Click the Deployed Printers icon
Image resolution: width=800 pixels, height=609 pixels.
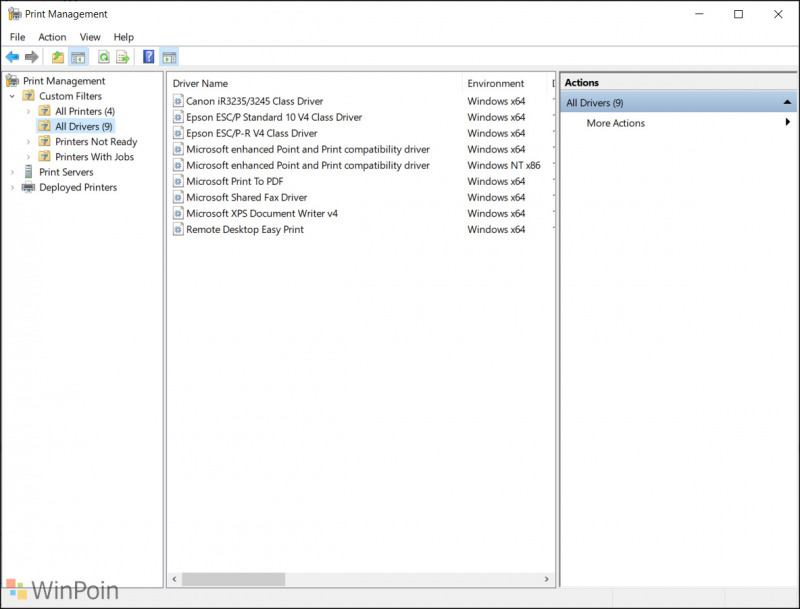[29, 187]
